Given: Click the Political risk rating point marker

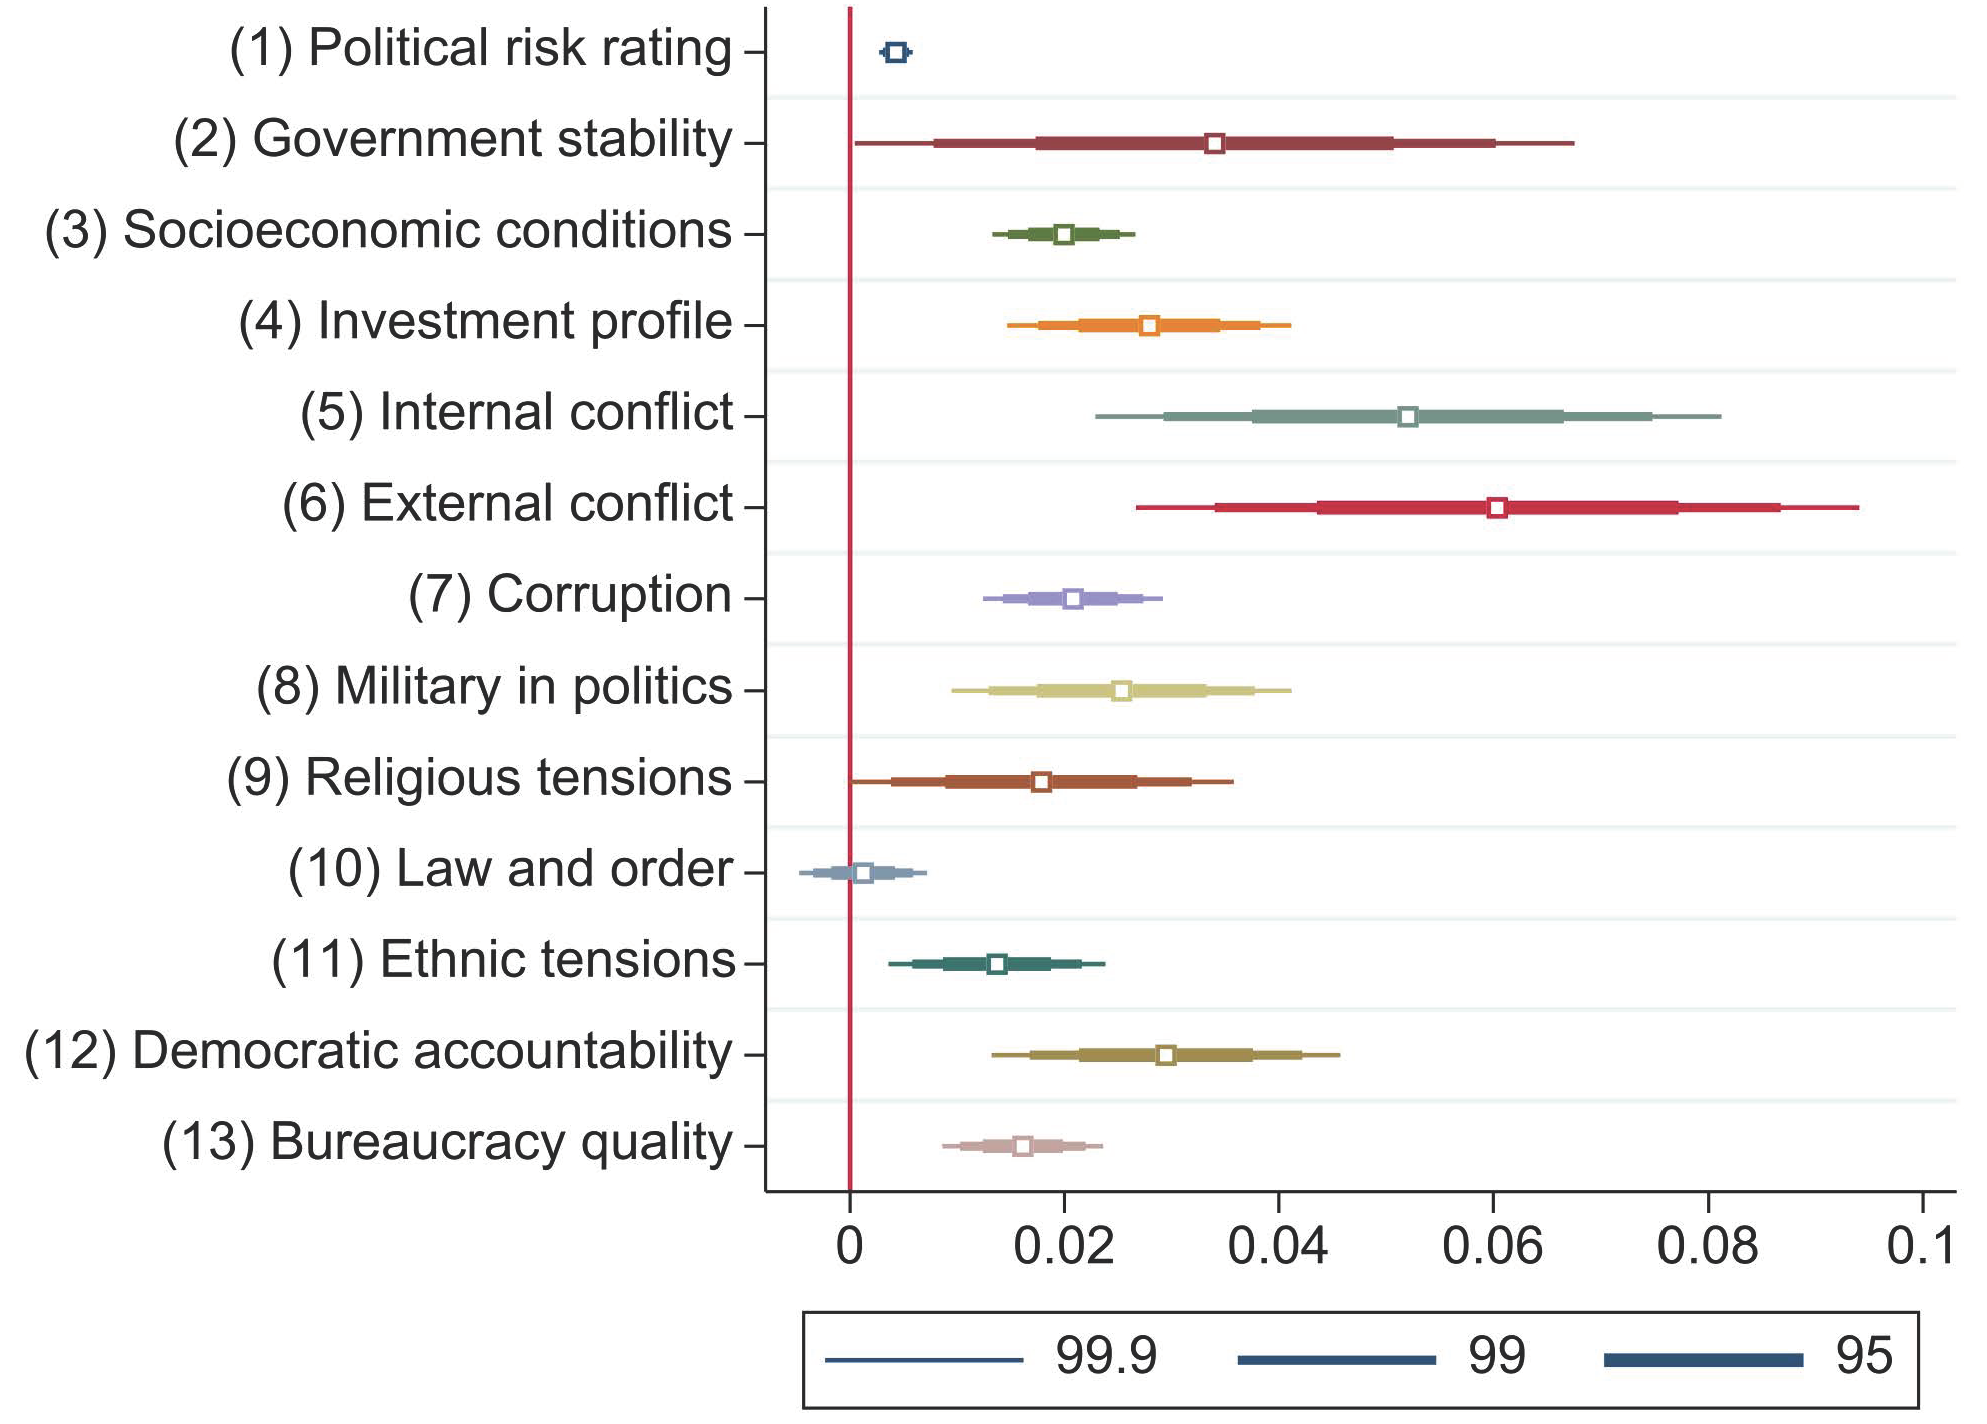Looking at the screenshot, I should tap(896, 52).
